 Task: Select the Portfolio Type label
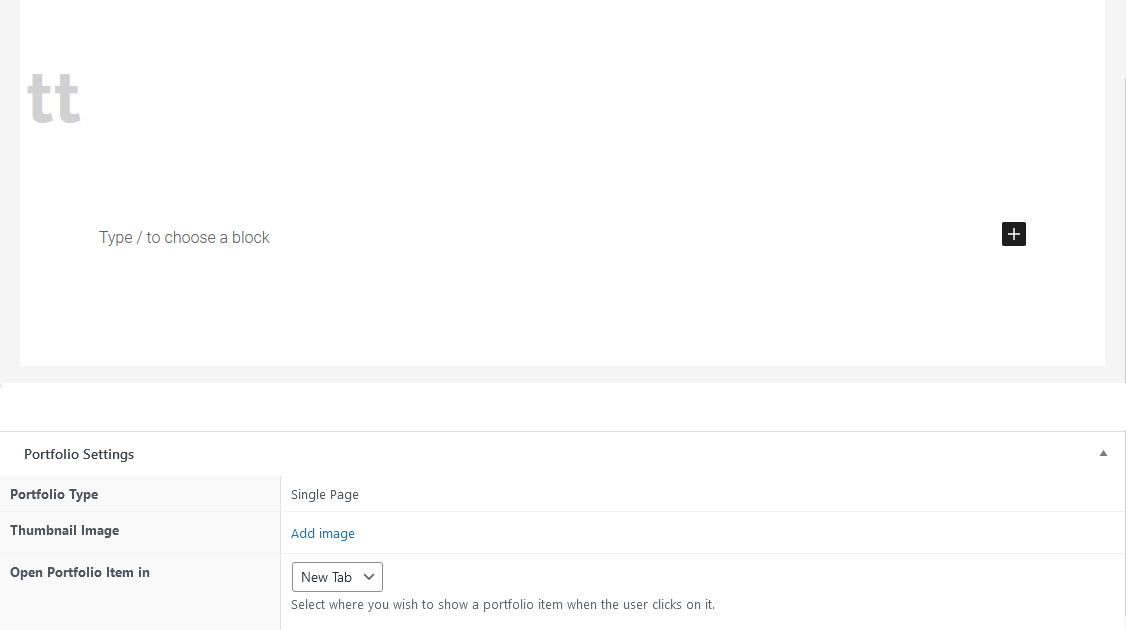click(x=54, y=494)
